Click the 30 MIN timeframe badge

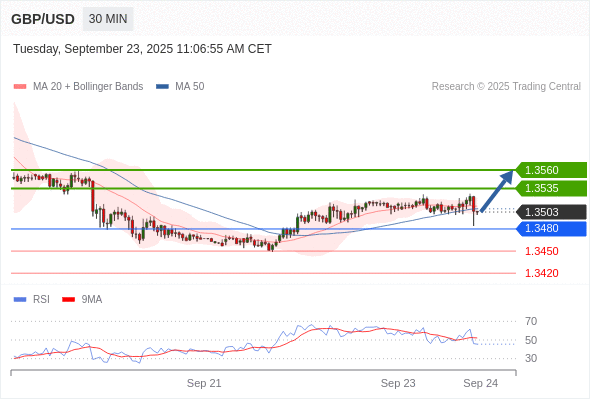tap(108, 19)
